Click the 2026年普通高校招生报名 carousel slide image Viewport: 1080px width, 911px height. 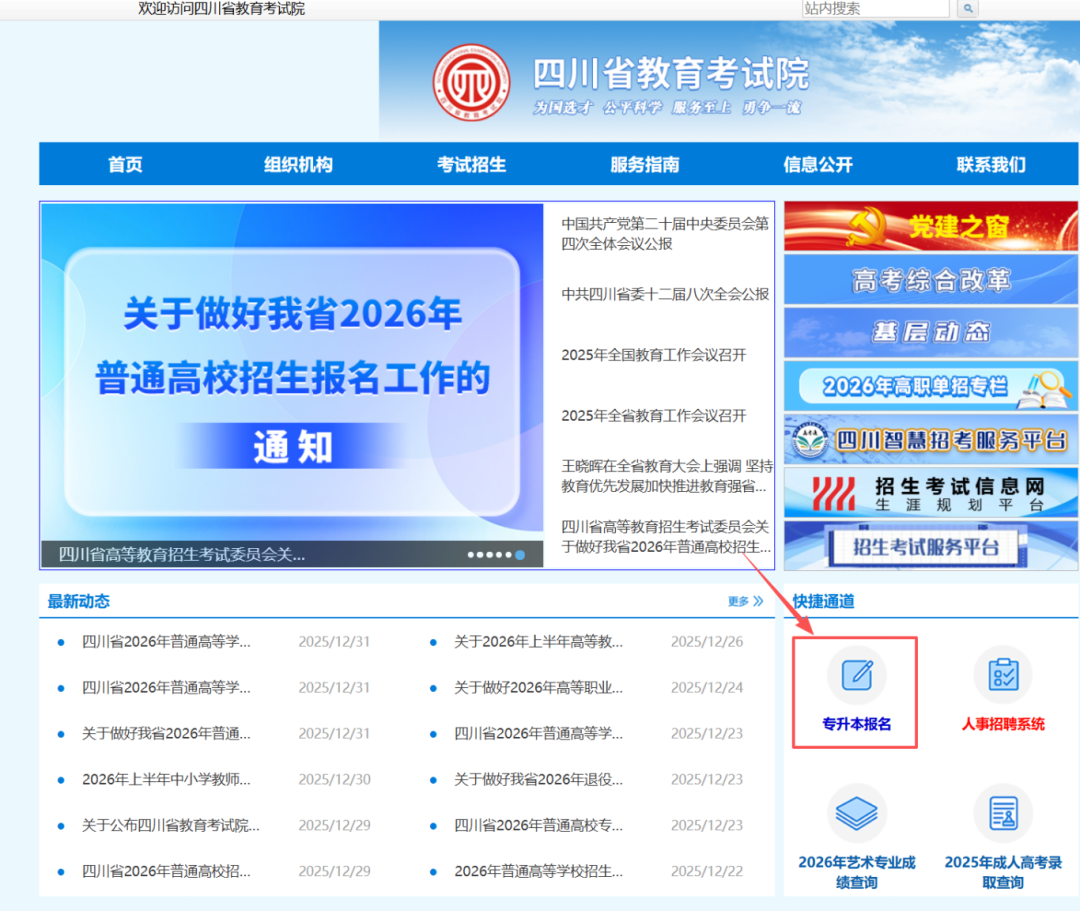point(291,380)
